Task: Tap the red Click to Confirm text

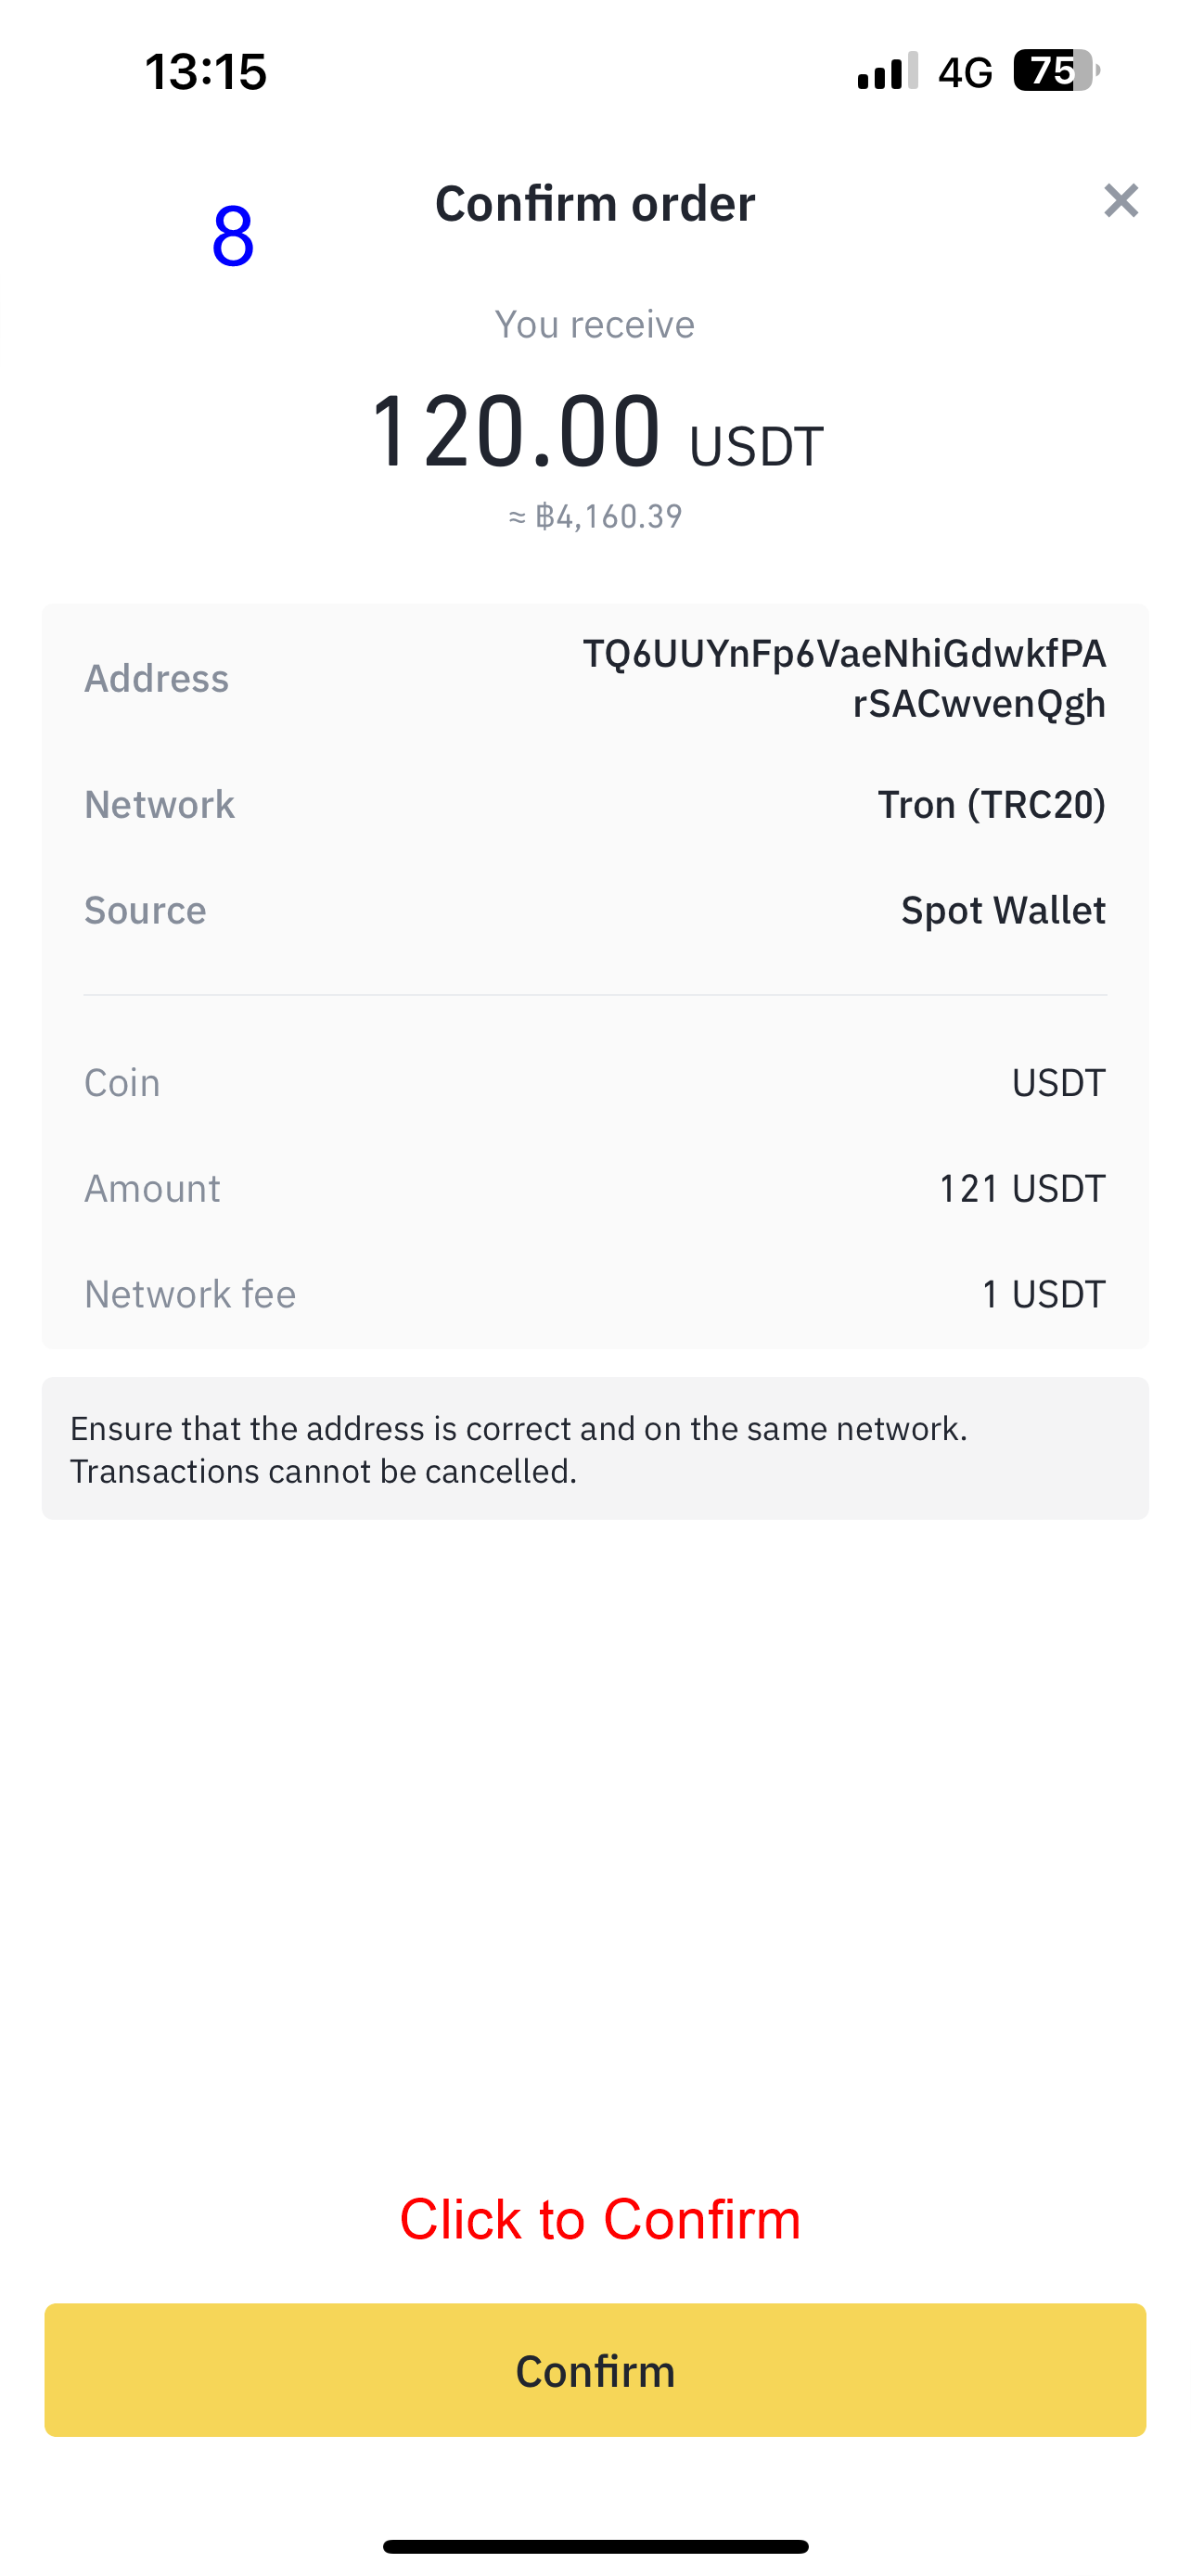Action: (x=600, y=2220)
